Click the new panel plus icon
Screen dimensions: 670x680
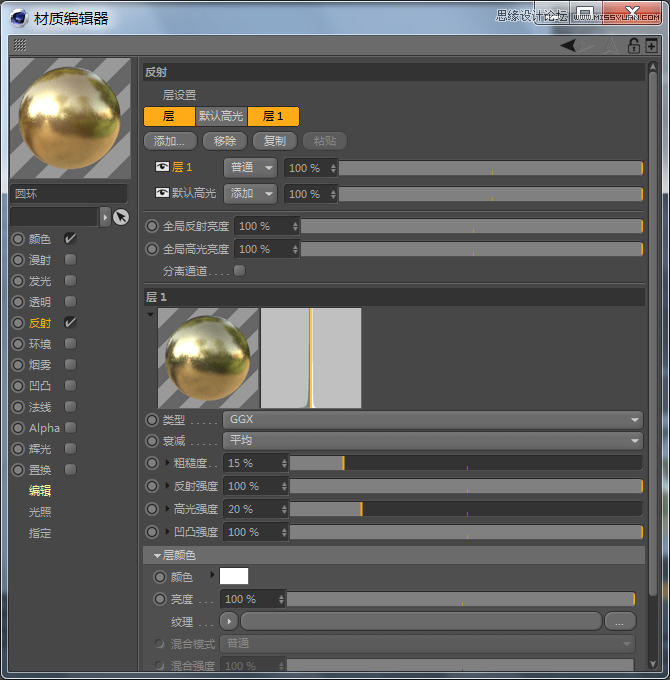(651, 45)
